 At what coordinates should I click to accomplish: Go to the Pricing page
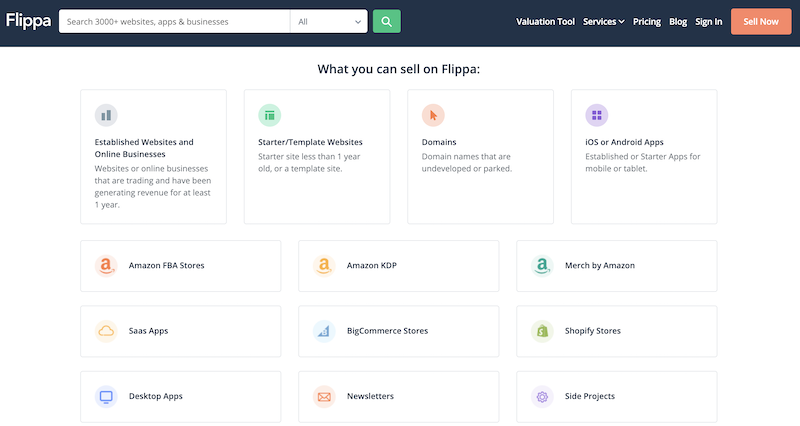coord(647,21)
